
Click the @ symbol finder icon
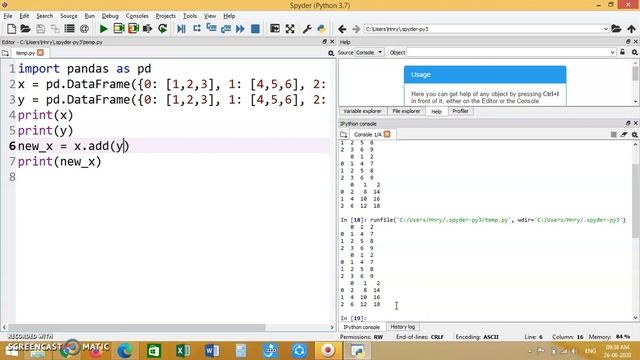click(84, 29)
